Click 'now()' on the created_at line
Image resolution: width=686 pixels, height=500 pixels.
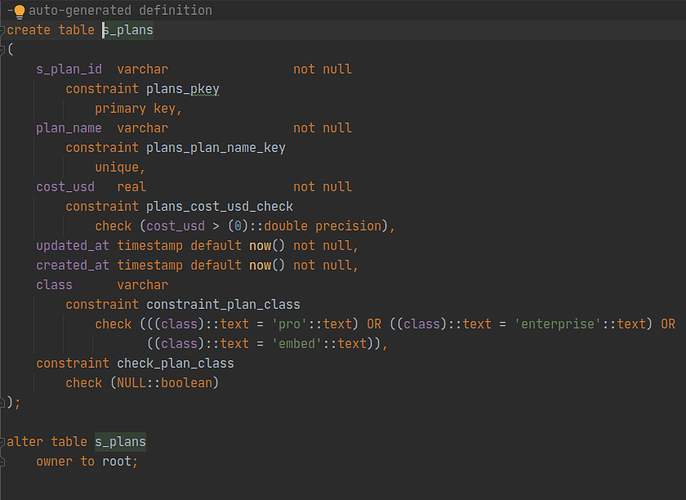coord(267,266)
